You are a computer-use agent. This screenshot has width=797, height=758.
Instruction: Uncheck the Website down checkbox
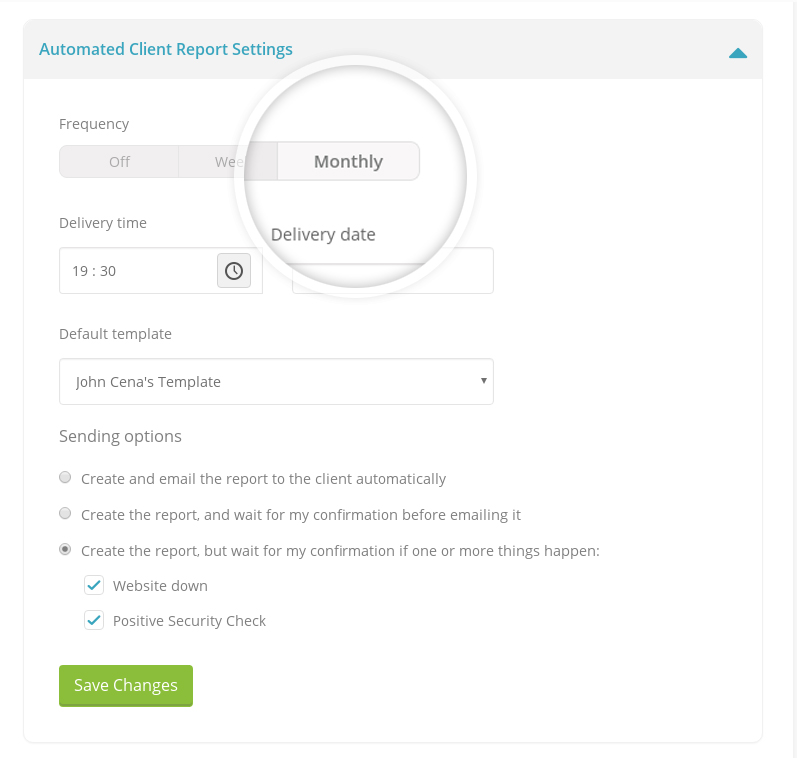[94, 585]
